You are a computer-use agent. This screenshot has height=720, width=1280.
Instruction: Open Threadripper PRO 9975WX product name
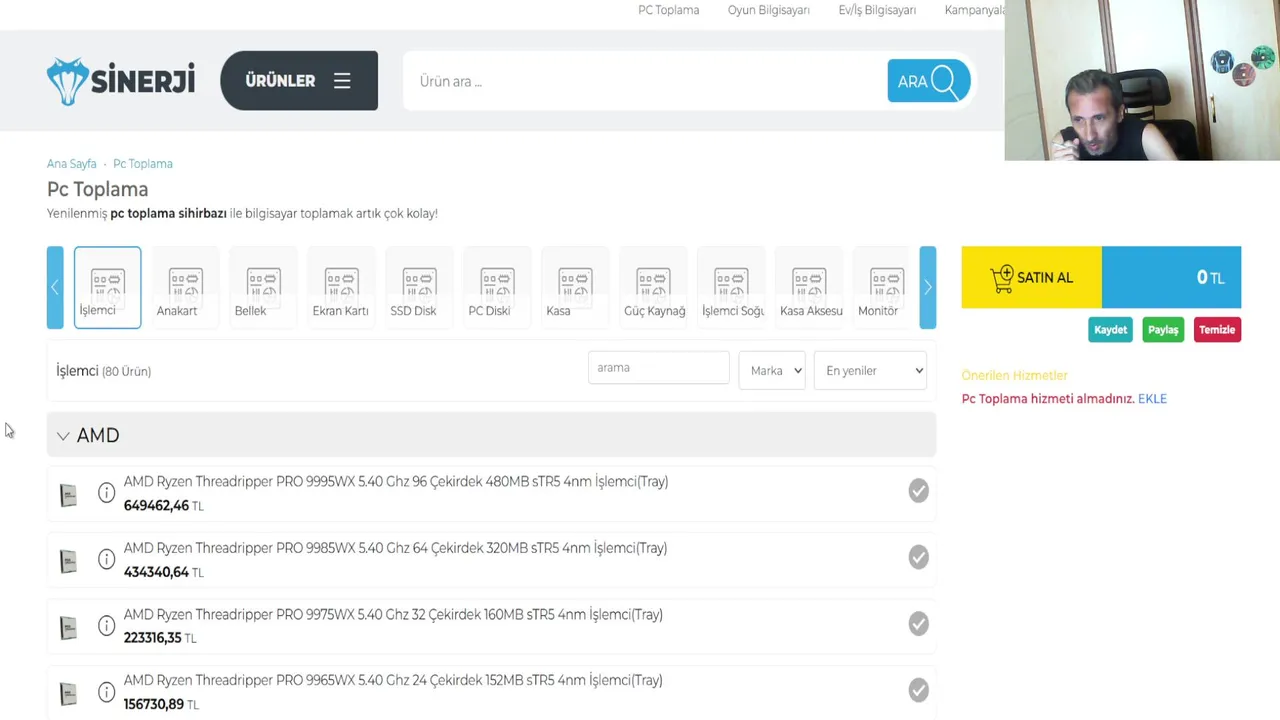coord(393,615)
